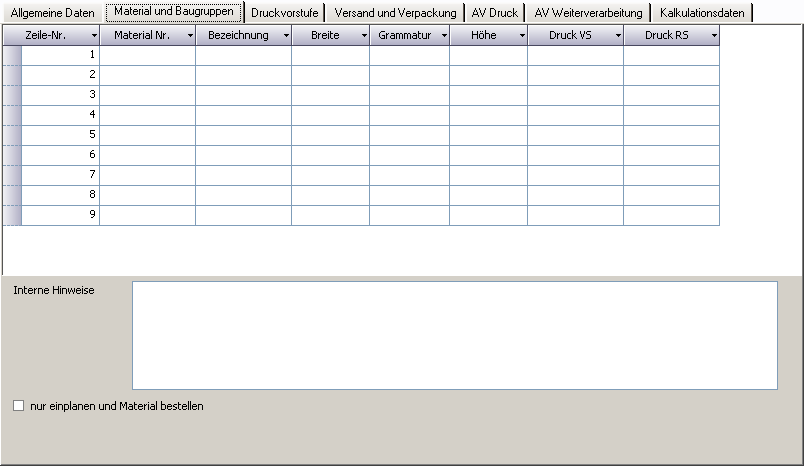Enable nur einplanen und Material bestellen checkbox
Viewport: 804px width, 466px height.
(x=18, y=406)
